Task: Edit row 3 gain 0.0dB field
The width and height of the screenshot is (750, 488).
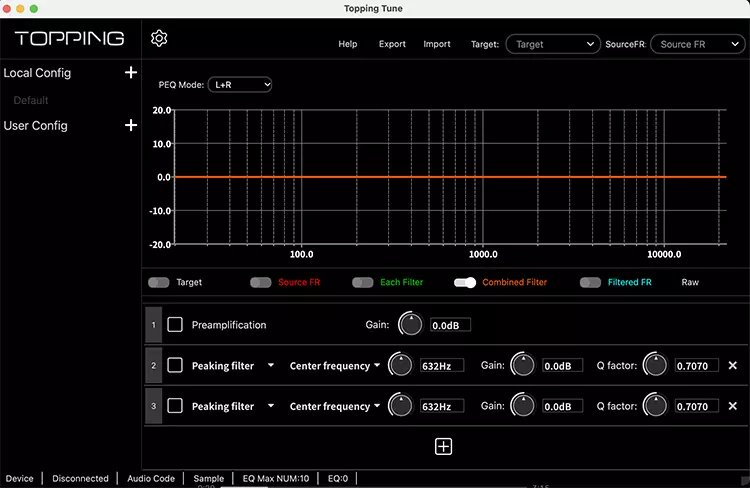Action: click(562, 406)
